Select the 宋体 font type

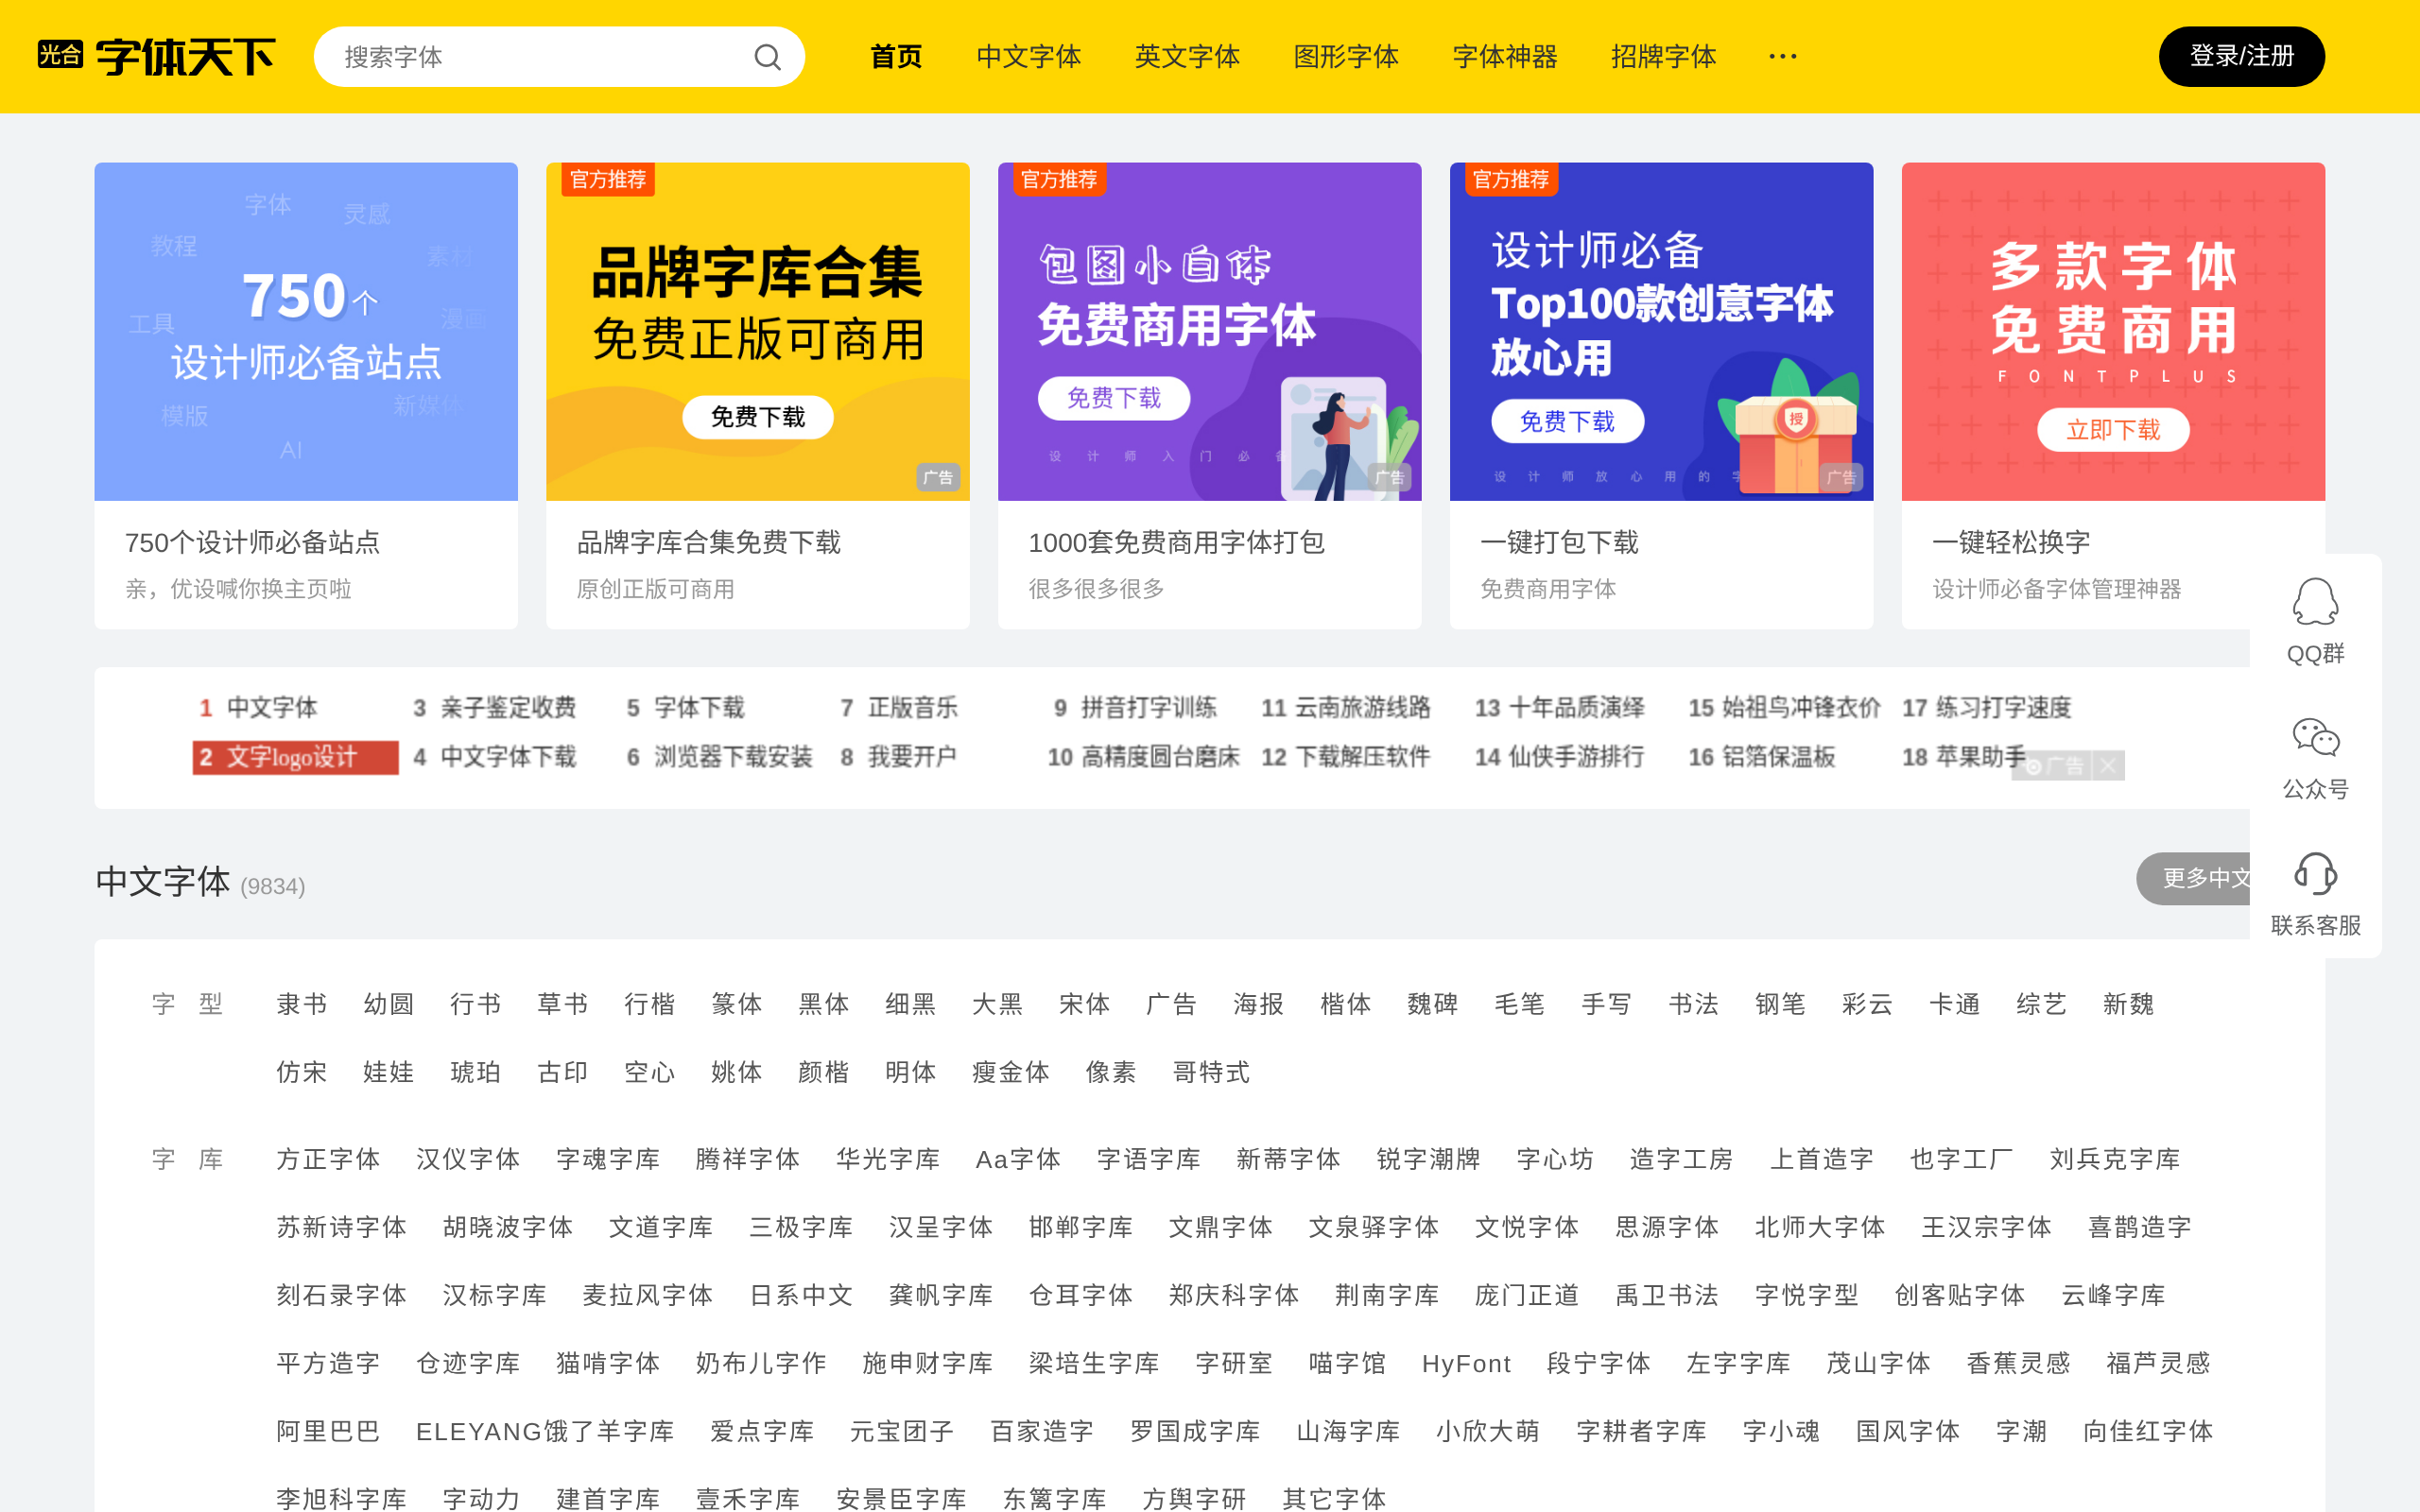[x=1085, y=1004]
